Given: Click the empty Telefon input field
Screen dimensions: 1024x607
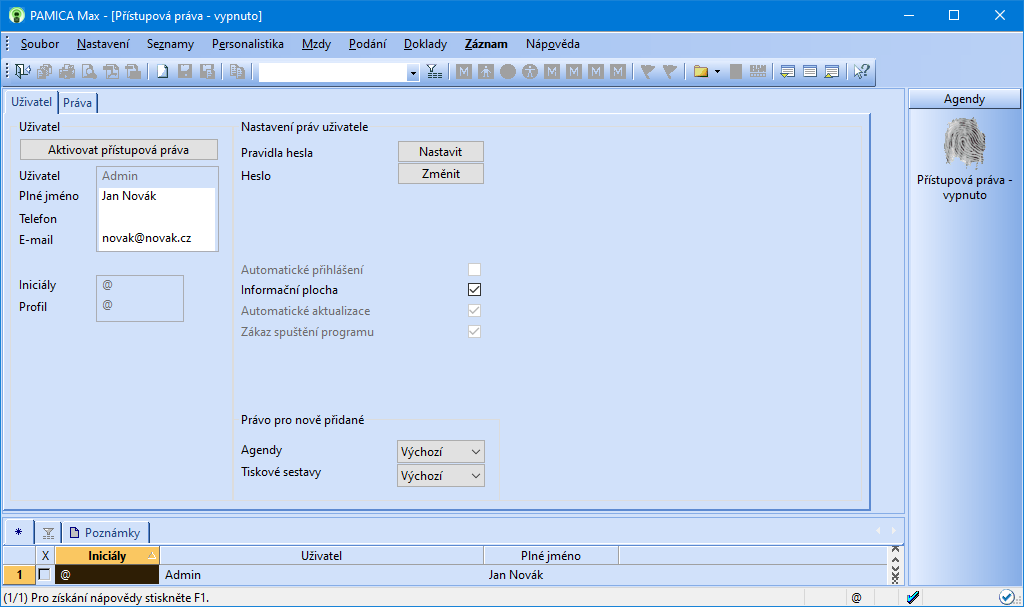Looking at the screenshot, I should pyautogui.click(x=157, y=218).
